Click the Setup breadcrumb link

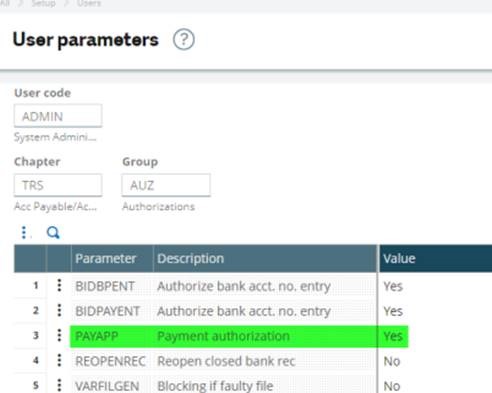click(x=43, y=4)
